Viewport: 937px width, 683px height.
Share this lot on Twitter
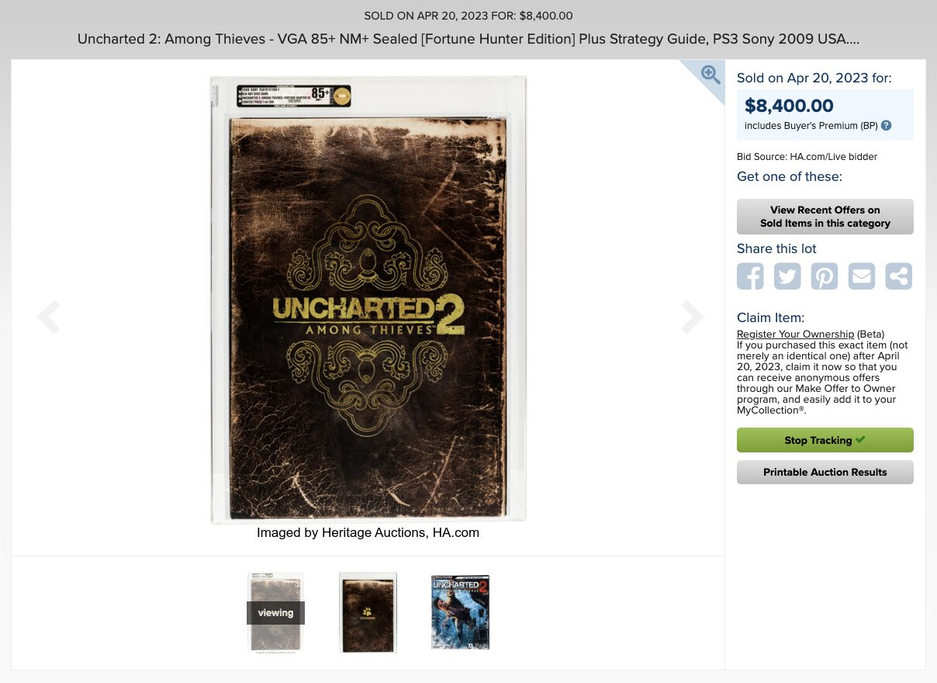coord(787,276)
